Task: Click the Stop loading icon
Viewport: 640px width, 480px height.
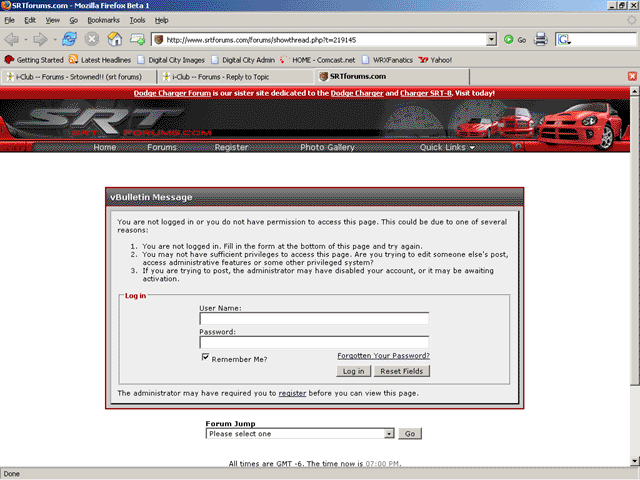Action: point(91,39)
